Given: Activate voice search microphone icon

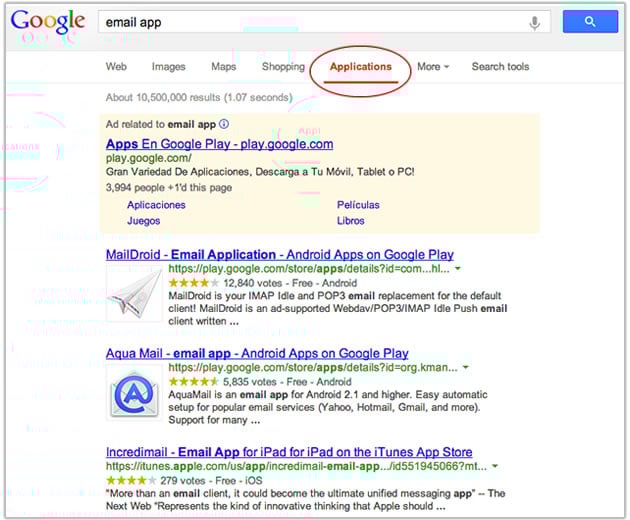Looking at the screenshot, I should [x=534, y=23].
